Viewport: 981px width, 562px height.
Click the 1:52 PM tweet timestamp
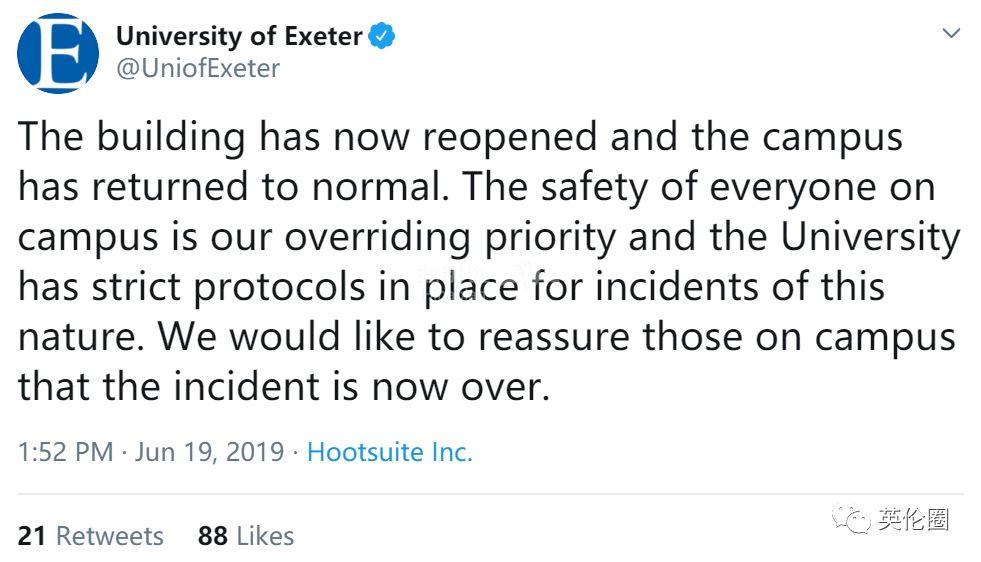coord(65,452)
